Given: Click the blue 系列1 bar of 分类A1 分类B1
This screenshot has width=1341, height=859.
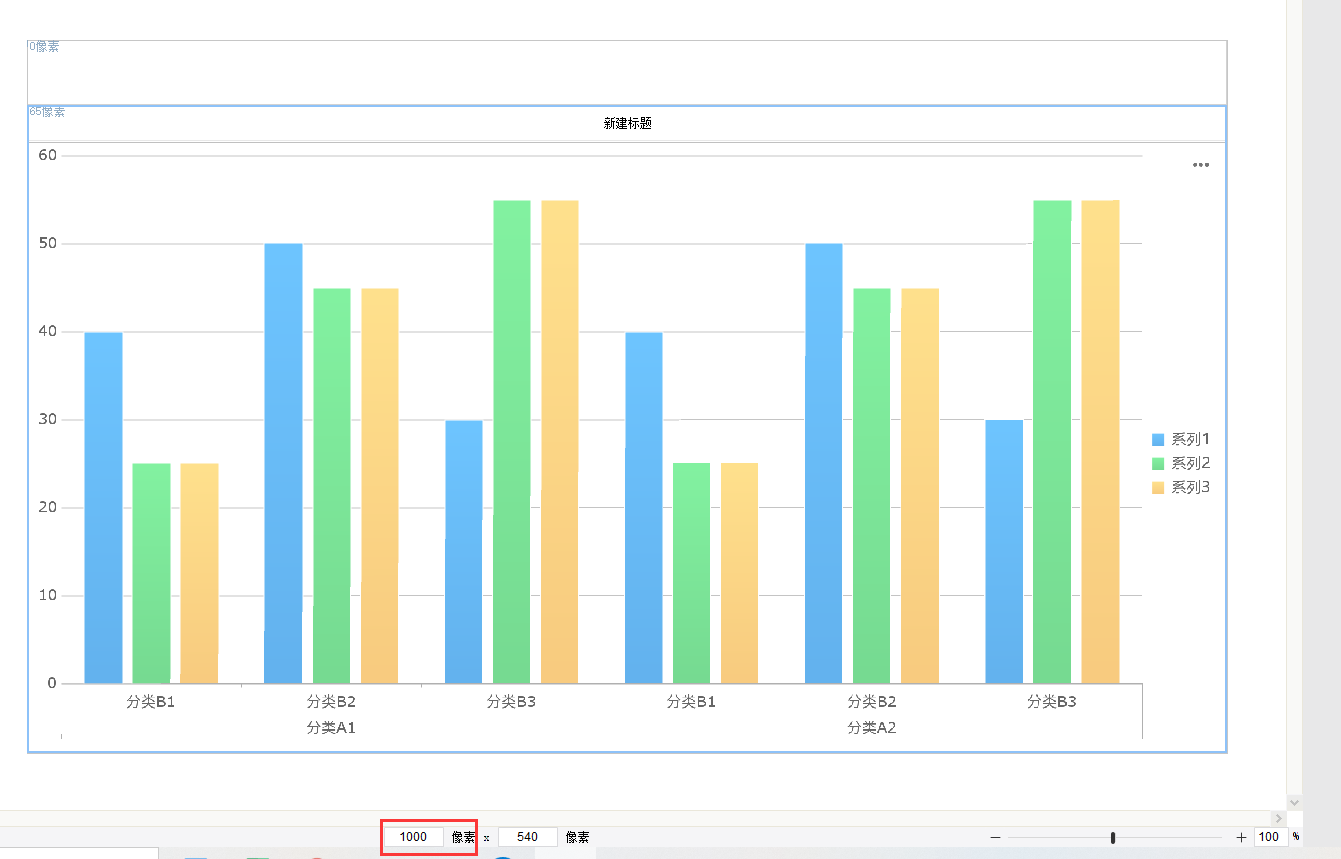Looking at the screenshot, I should click(103, 508).
